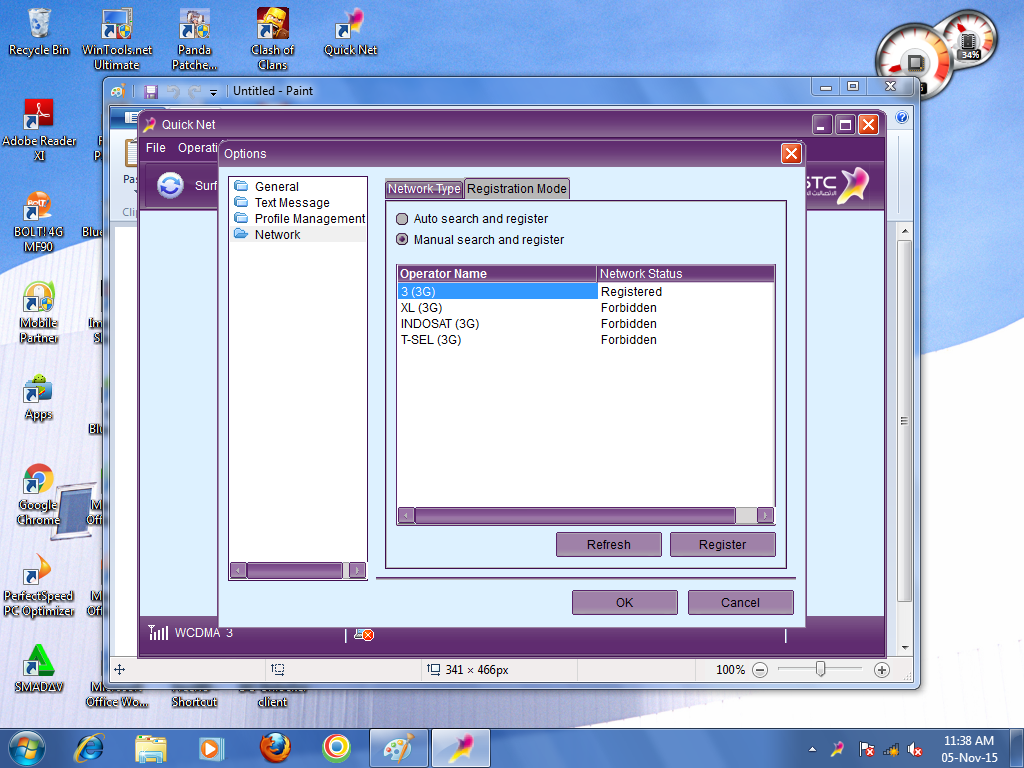Show hidden system tray icons
Image resolution: width=1024 pixels, height=768 pixels.
point(812,750)
